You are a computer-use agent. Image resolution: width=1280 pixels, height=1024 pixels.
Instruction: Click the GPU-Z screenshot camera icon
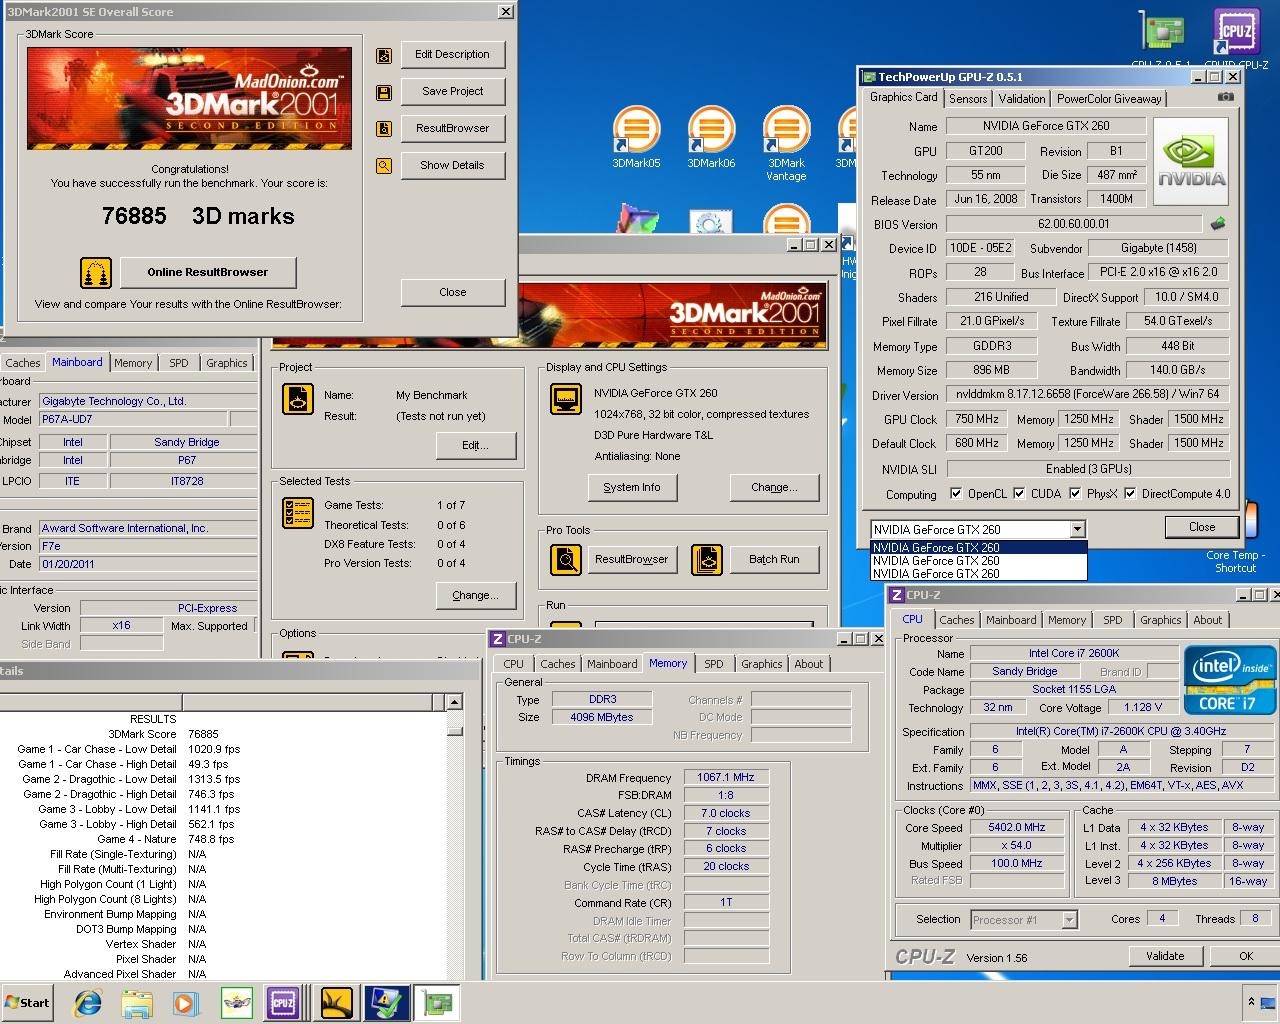pos(1225,98)
